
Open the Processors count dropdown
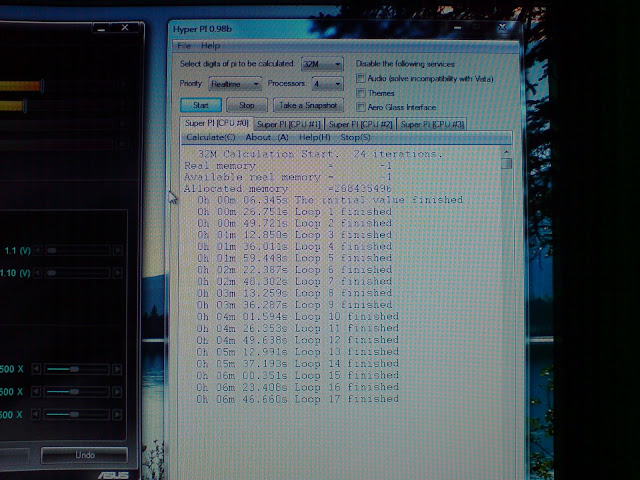click(327, 84)
